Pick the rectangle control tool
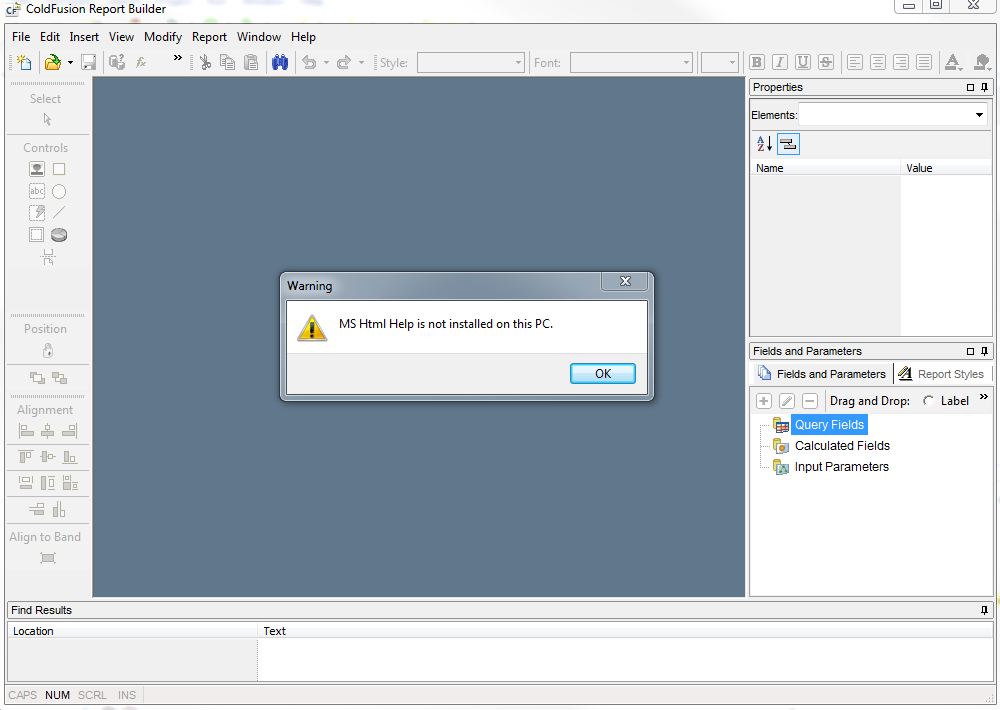 [x=59, y=169]
